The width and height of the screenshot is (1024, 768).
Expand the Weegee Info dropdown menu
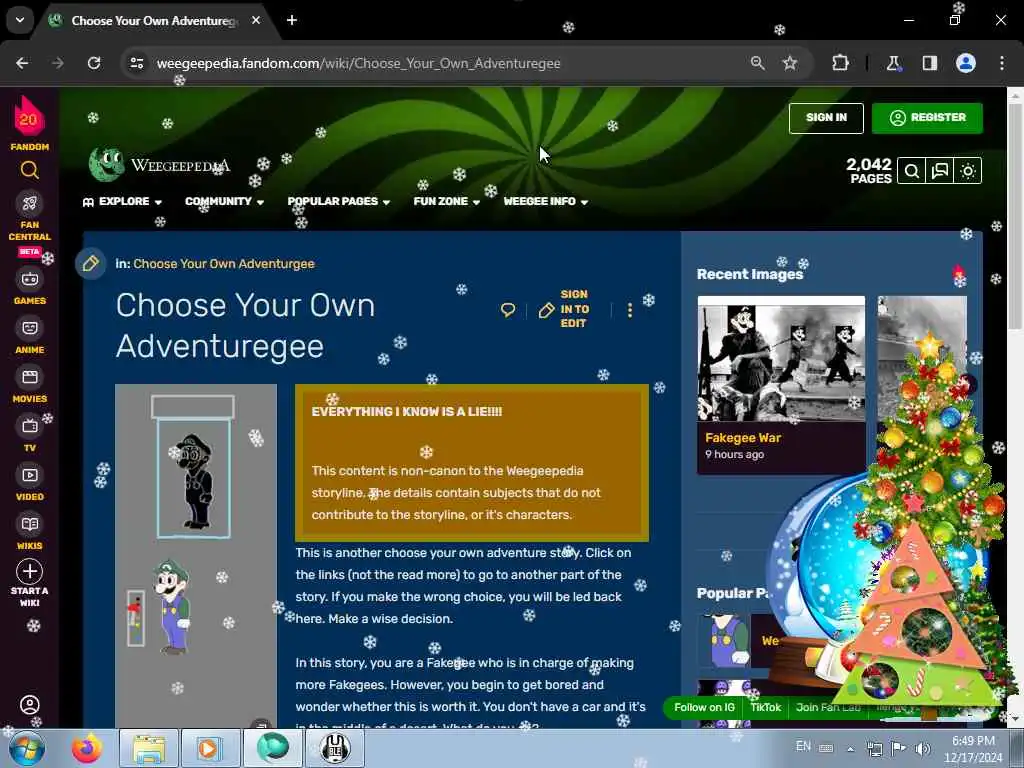(x=545, y=201)
